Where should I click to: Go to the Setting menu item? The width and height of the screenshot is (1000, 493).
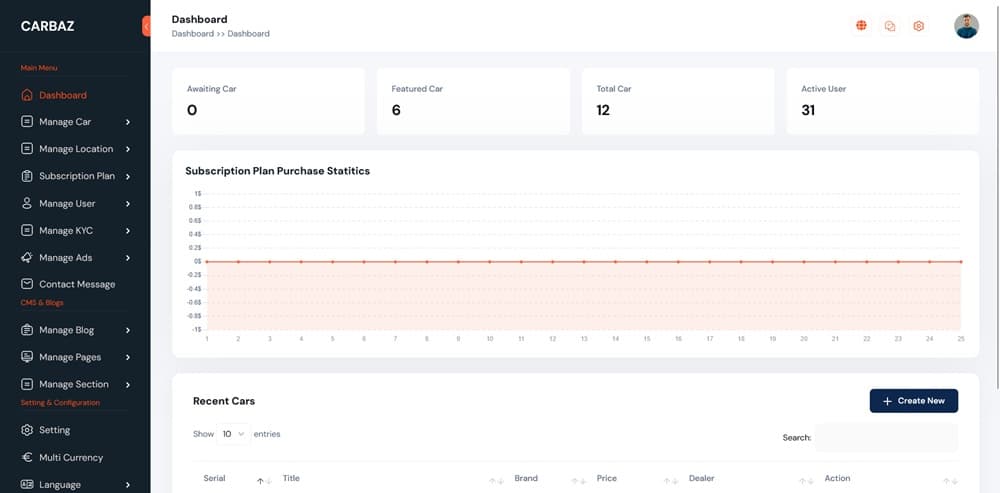pyautogui.click(x=54, y=430)
